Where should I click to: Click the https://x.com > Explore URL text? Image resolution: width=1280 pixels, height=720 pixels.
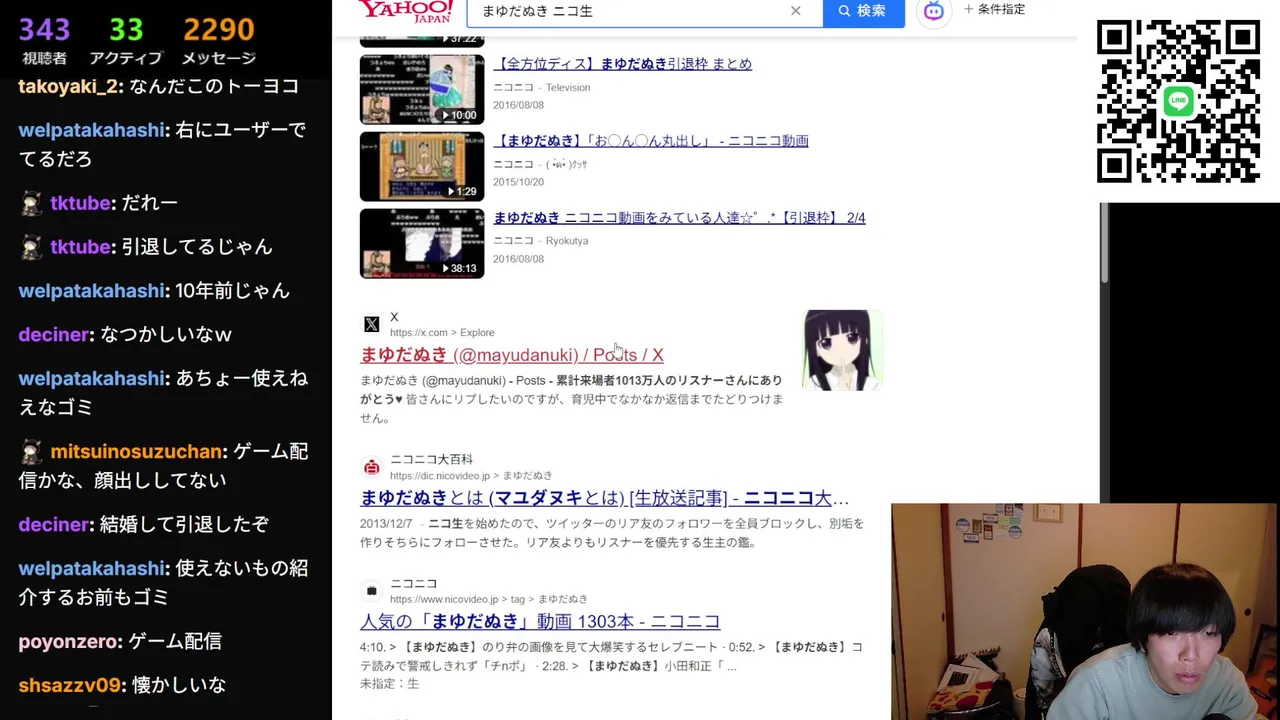tap(442, 333)
